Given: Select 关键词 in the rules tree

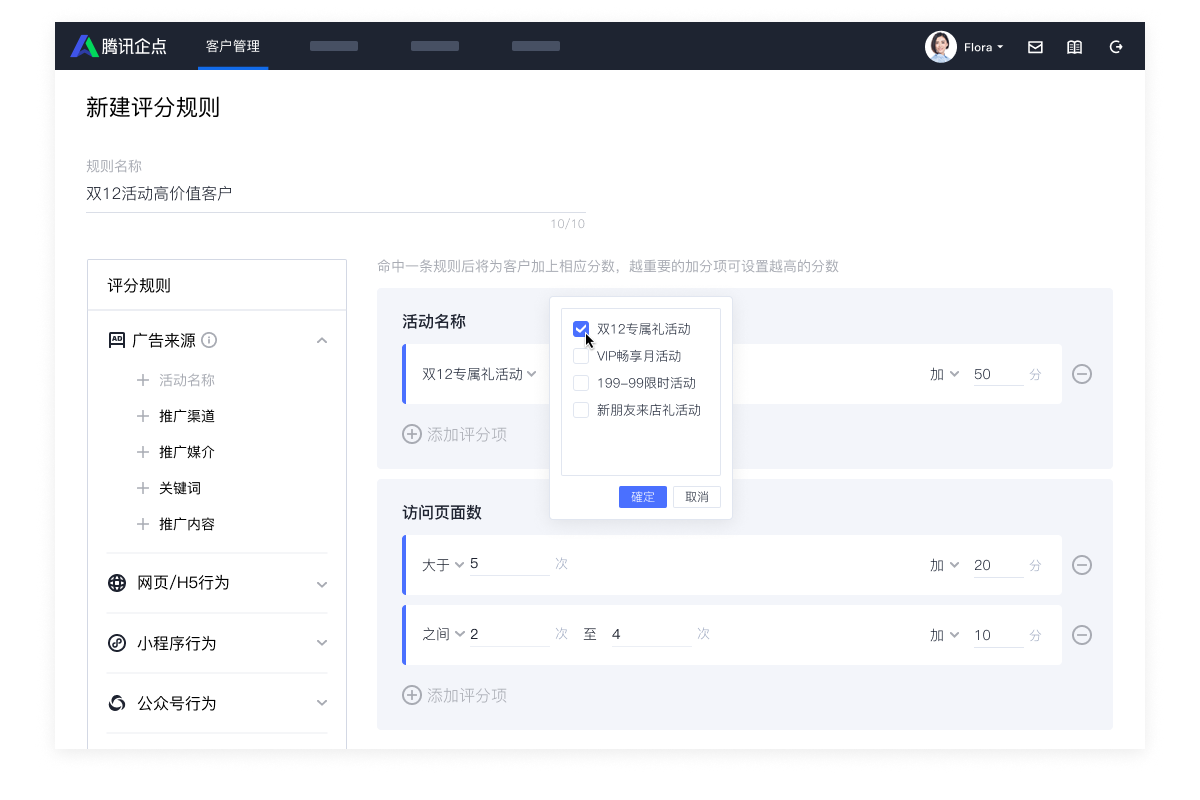Looking at the screenshot, I should (x=180, y=488).
